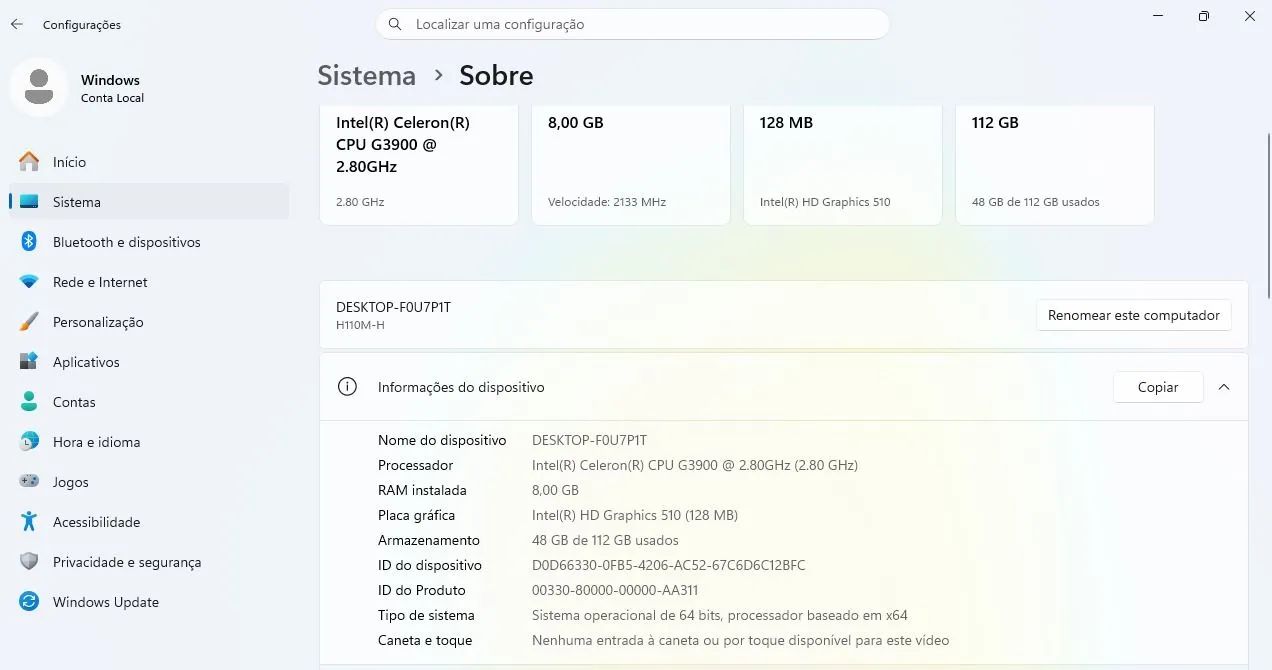
Task: Open Contas settings label
Action: click(74, 402)
